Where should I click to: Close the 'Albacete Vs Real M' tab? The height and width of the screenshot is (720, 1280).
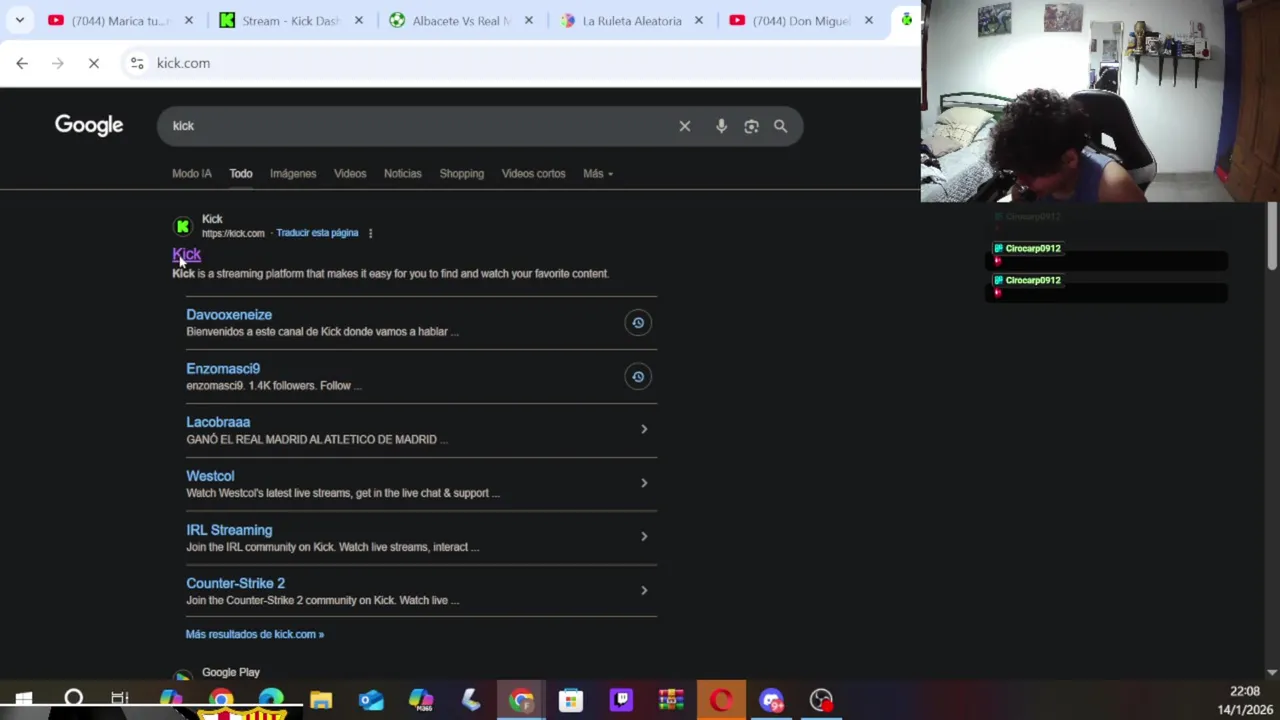[x=529, y=20]
